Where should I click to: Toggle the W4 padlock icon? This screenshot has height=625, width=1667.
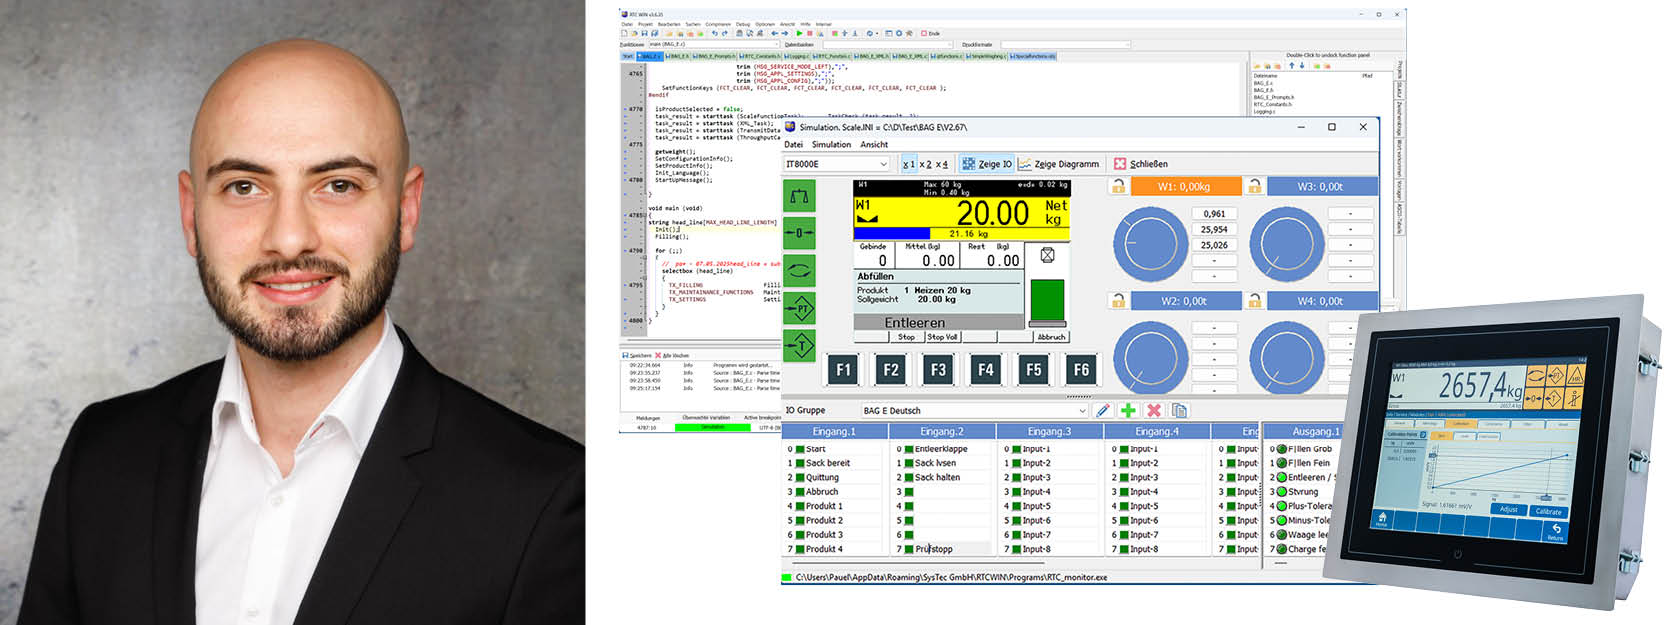coord(1254,300)
